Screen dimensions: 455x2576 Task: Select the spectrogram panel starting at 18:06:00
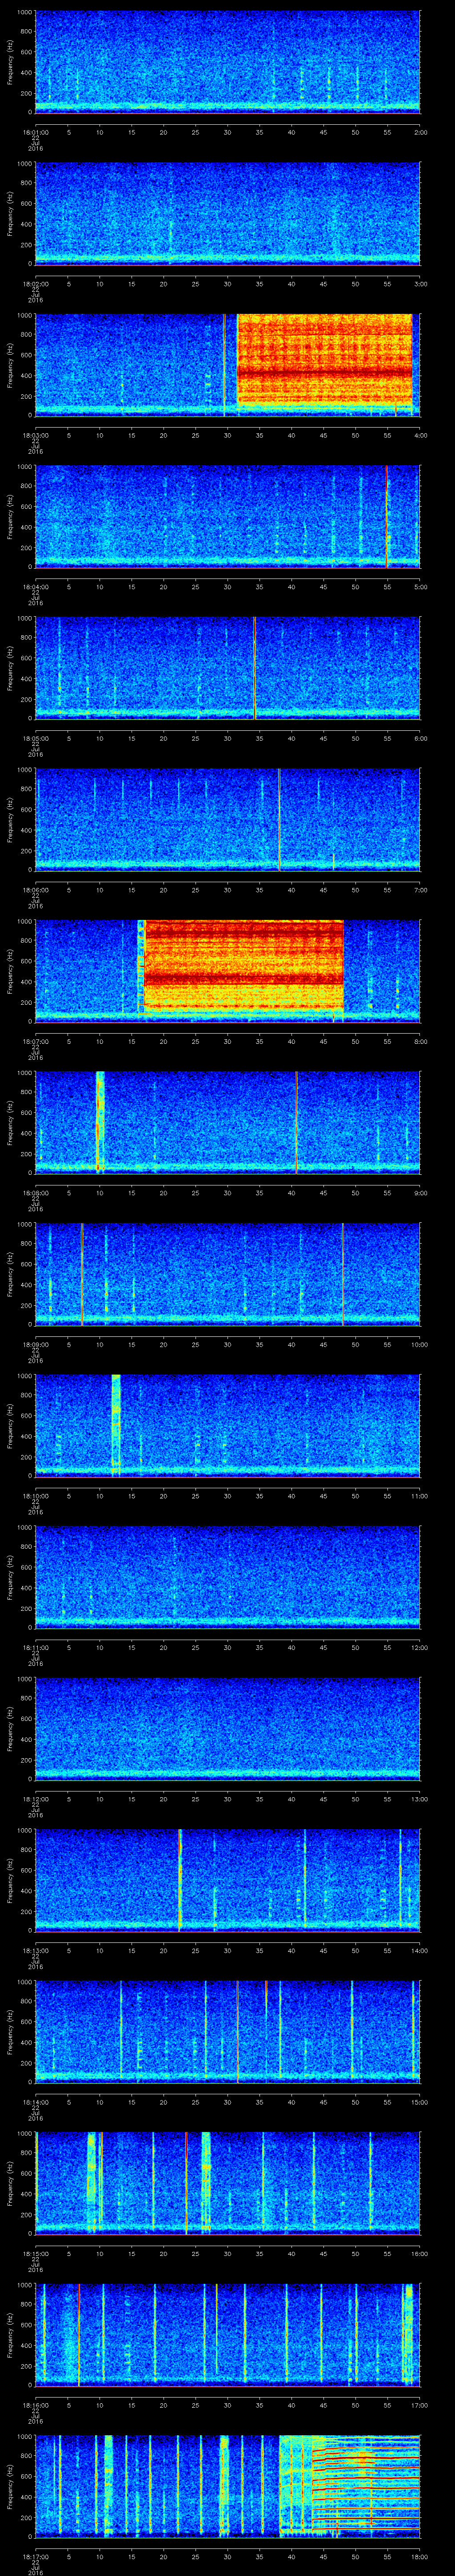click(227, 819)
